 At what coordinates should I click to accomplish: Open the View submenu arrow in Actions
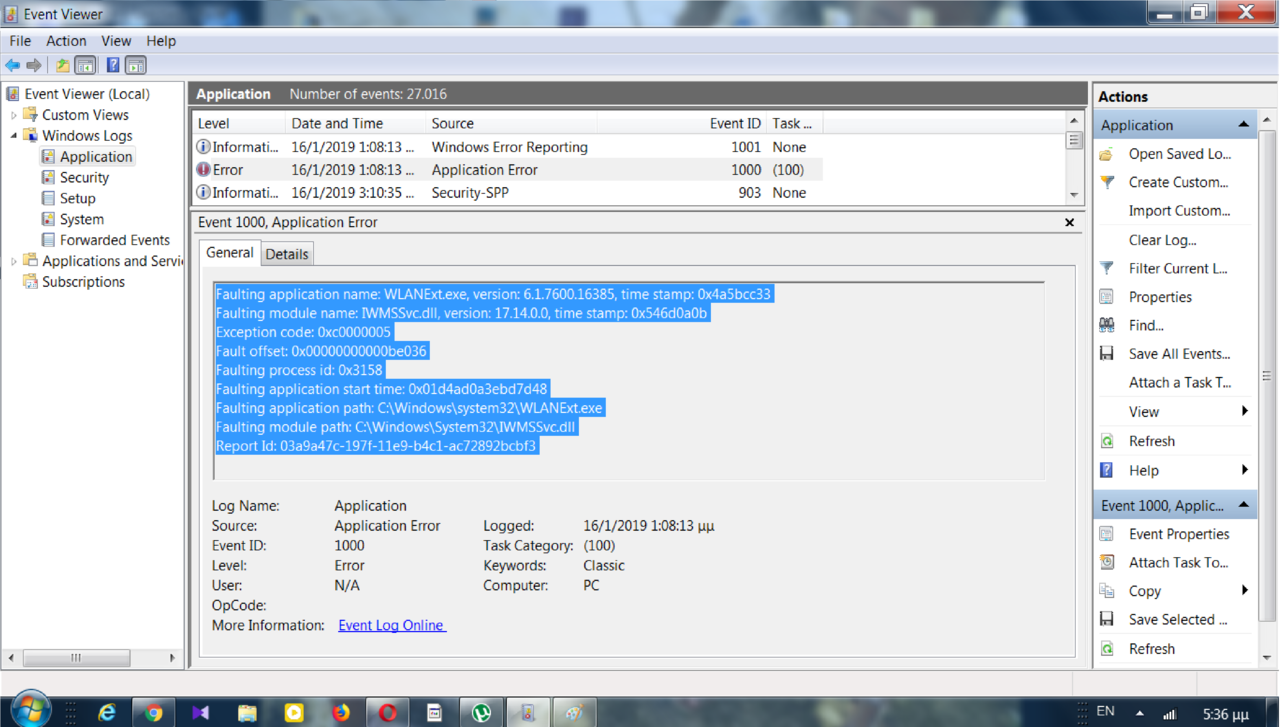[x=1245, y=411]
